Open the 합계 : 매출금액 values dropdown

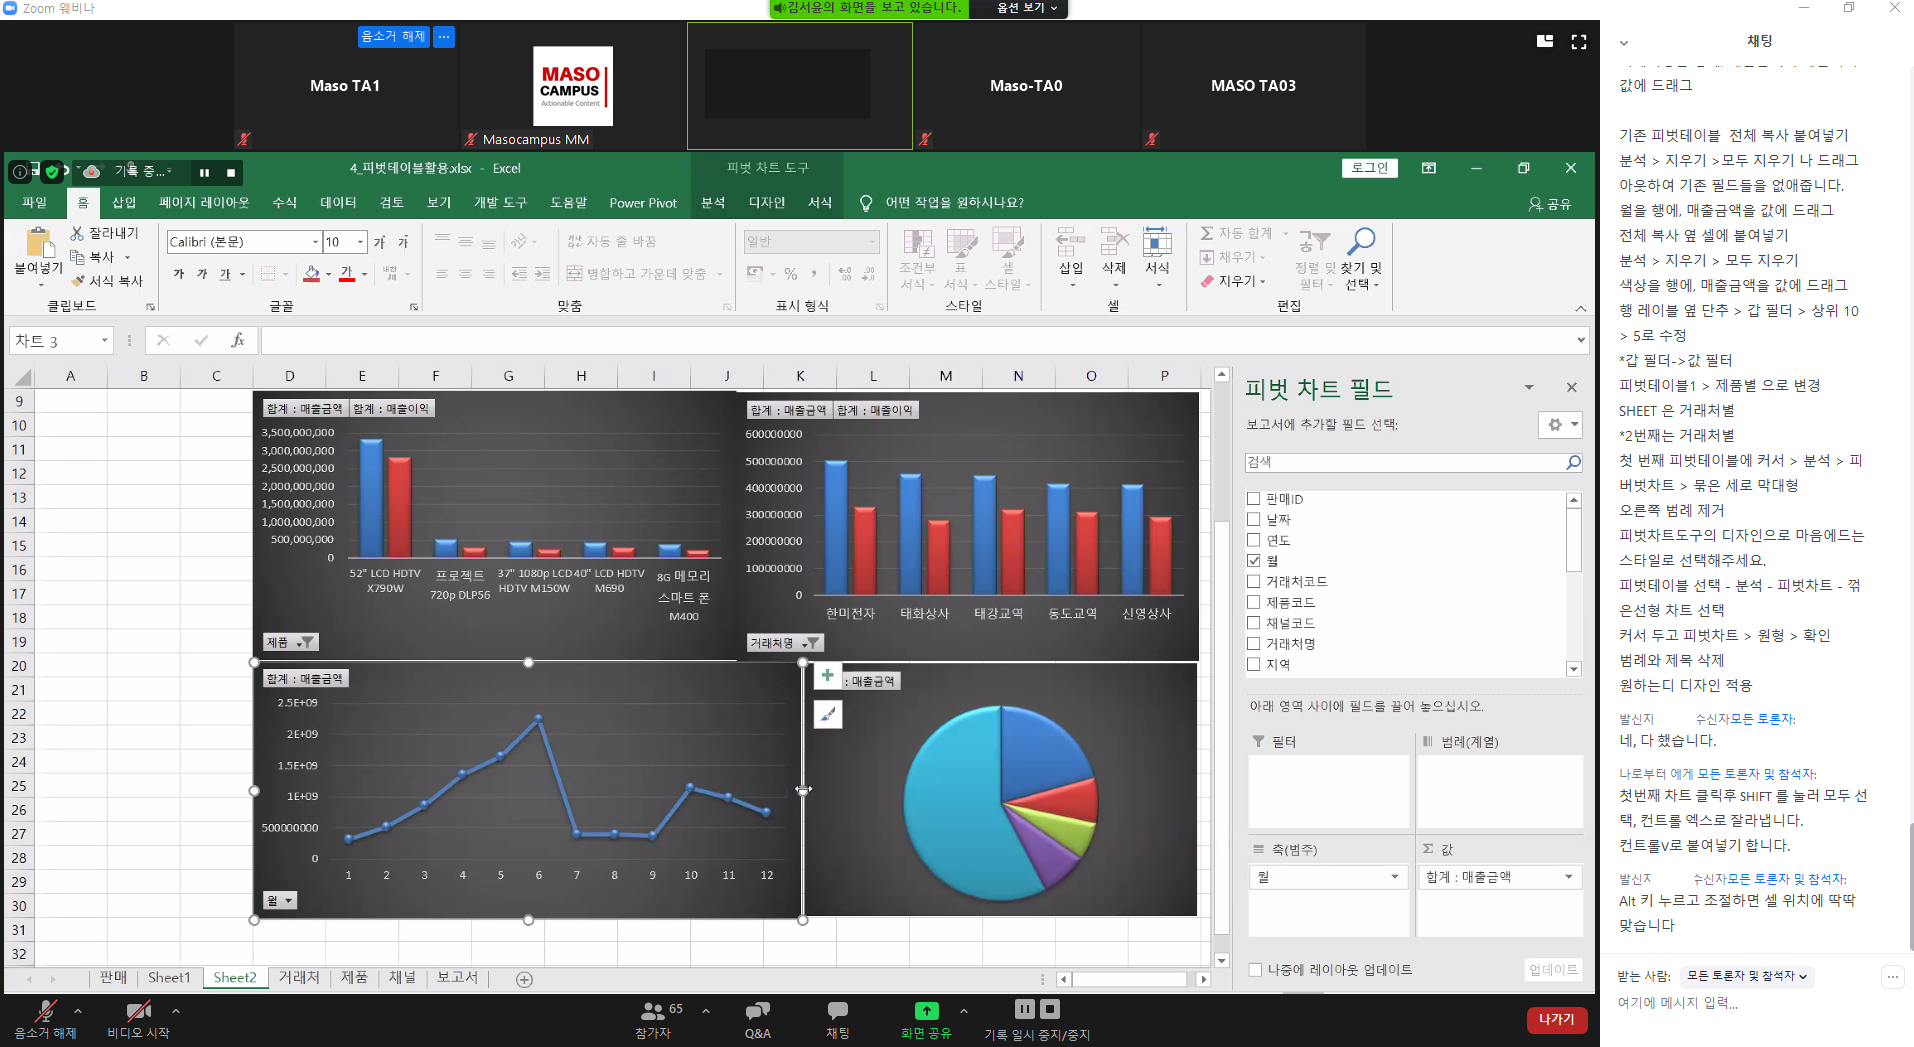click(1568, 877)
